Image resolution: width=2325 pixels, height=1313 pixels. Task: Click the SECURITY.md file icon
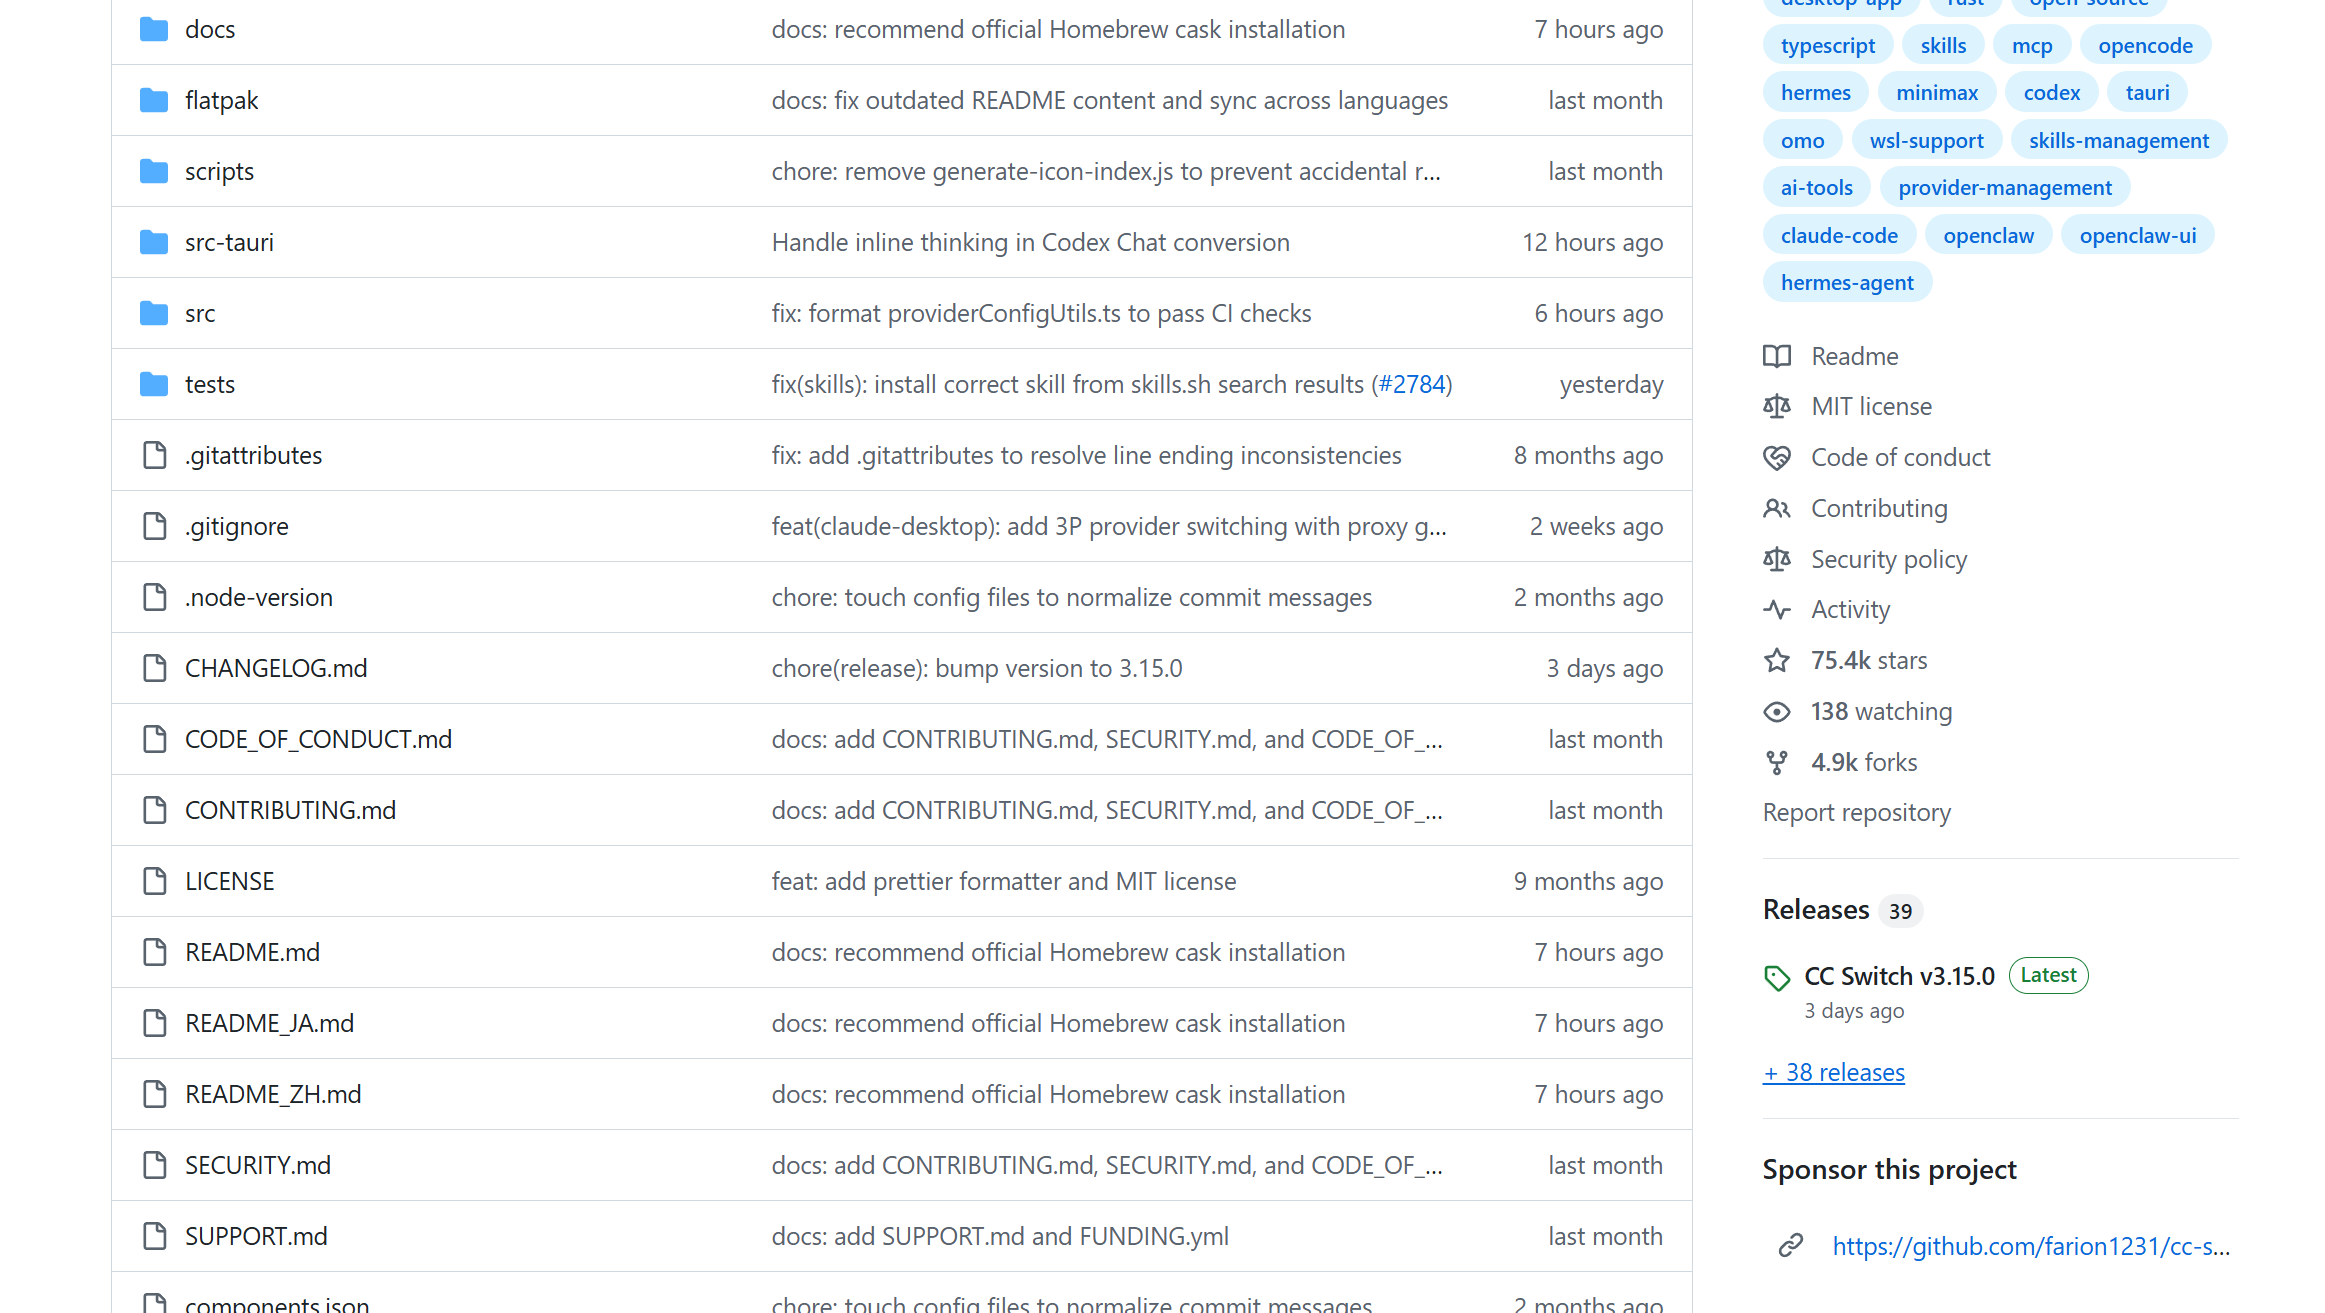(155, 1165)
